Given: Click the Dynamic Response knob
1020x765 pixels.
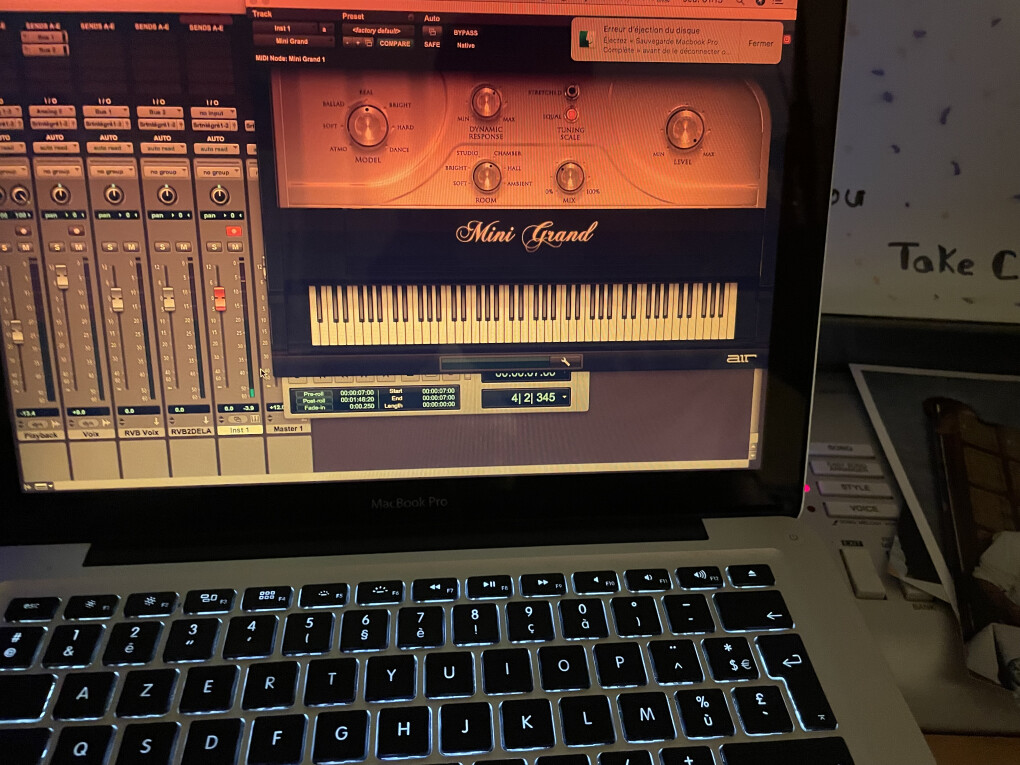Looking at the screenshot, I should 485,101.
